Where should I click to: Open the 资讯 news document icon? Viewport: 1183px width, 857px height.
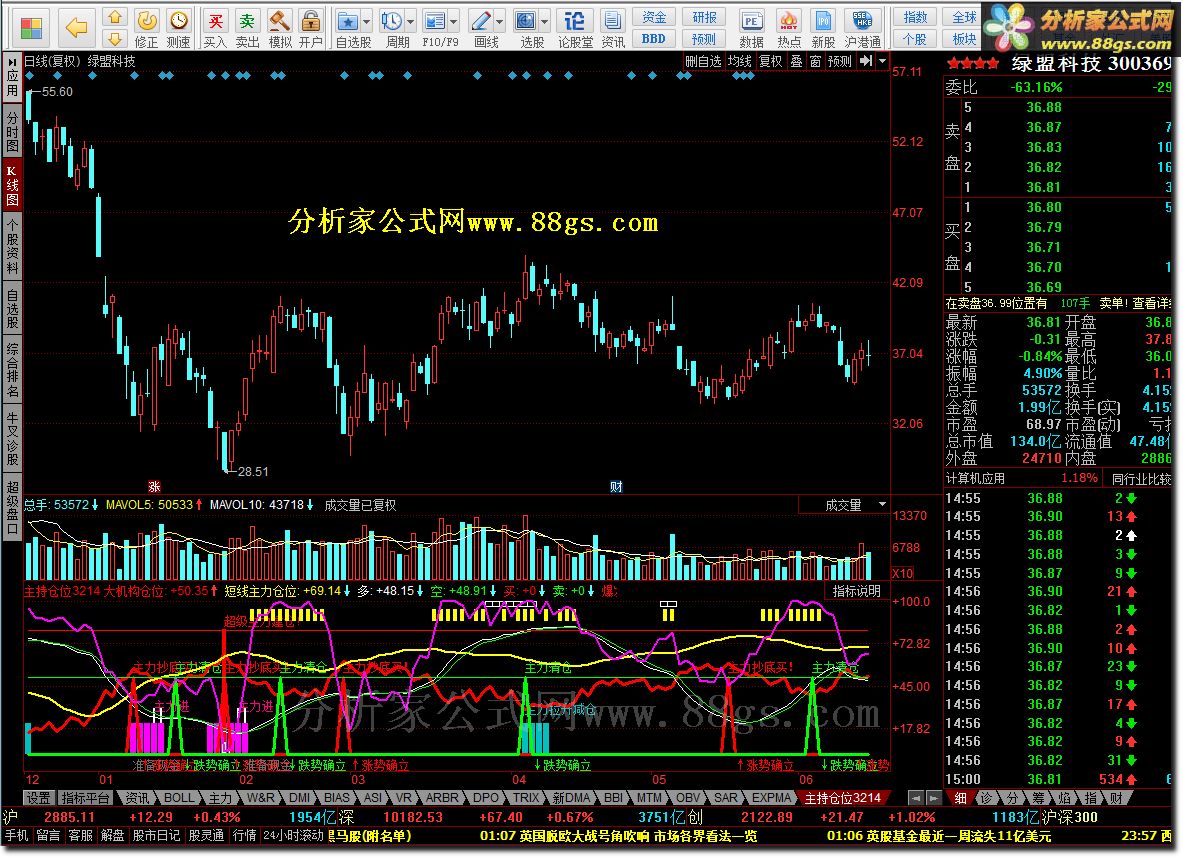point(613,21)
